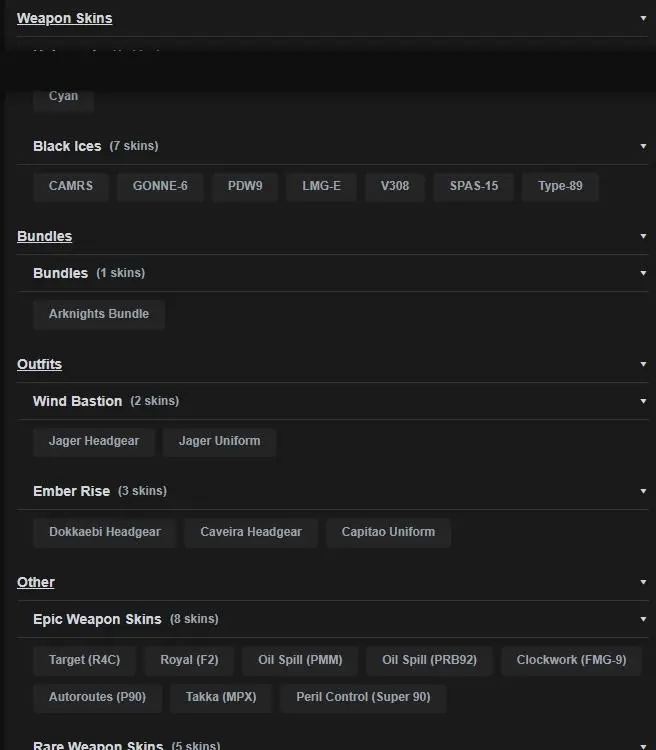Collapse the Epic Weapon Skins arrow
Image resolution: width=656 pixels, height=750 pixels.
(x=643, y=619)
